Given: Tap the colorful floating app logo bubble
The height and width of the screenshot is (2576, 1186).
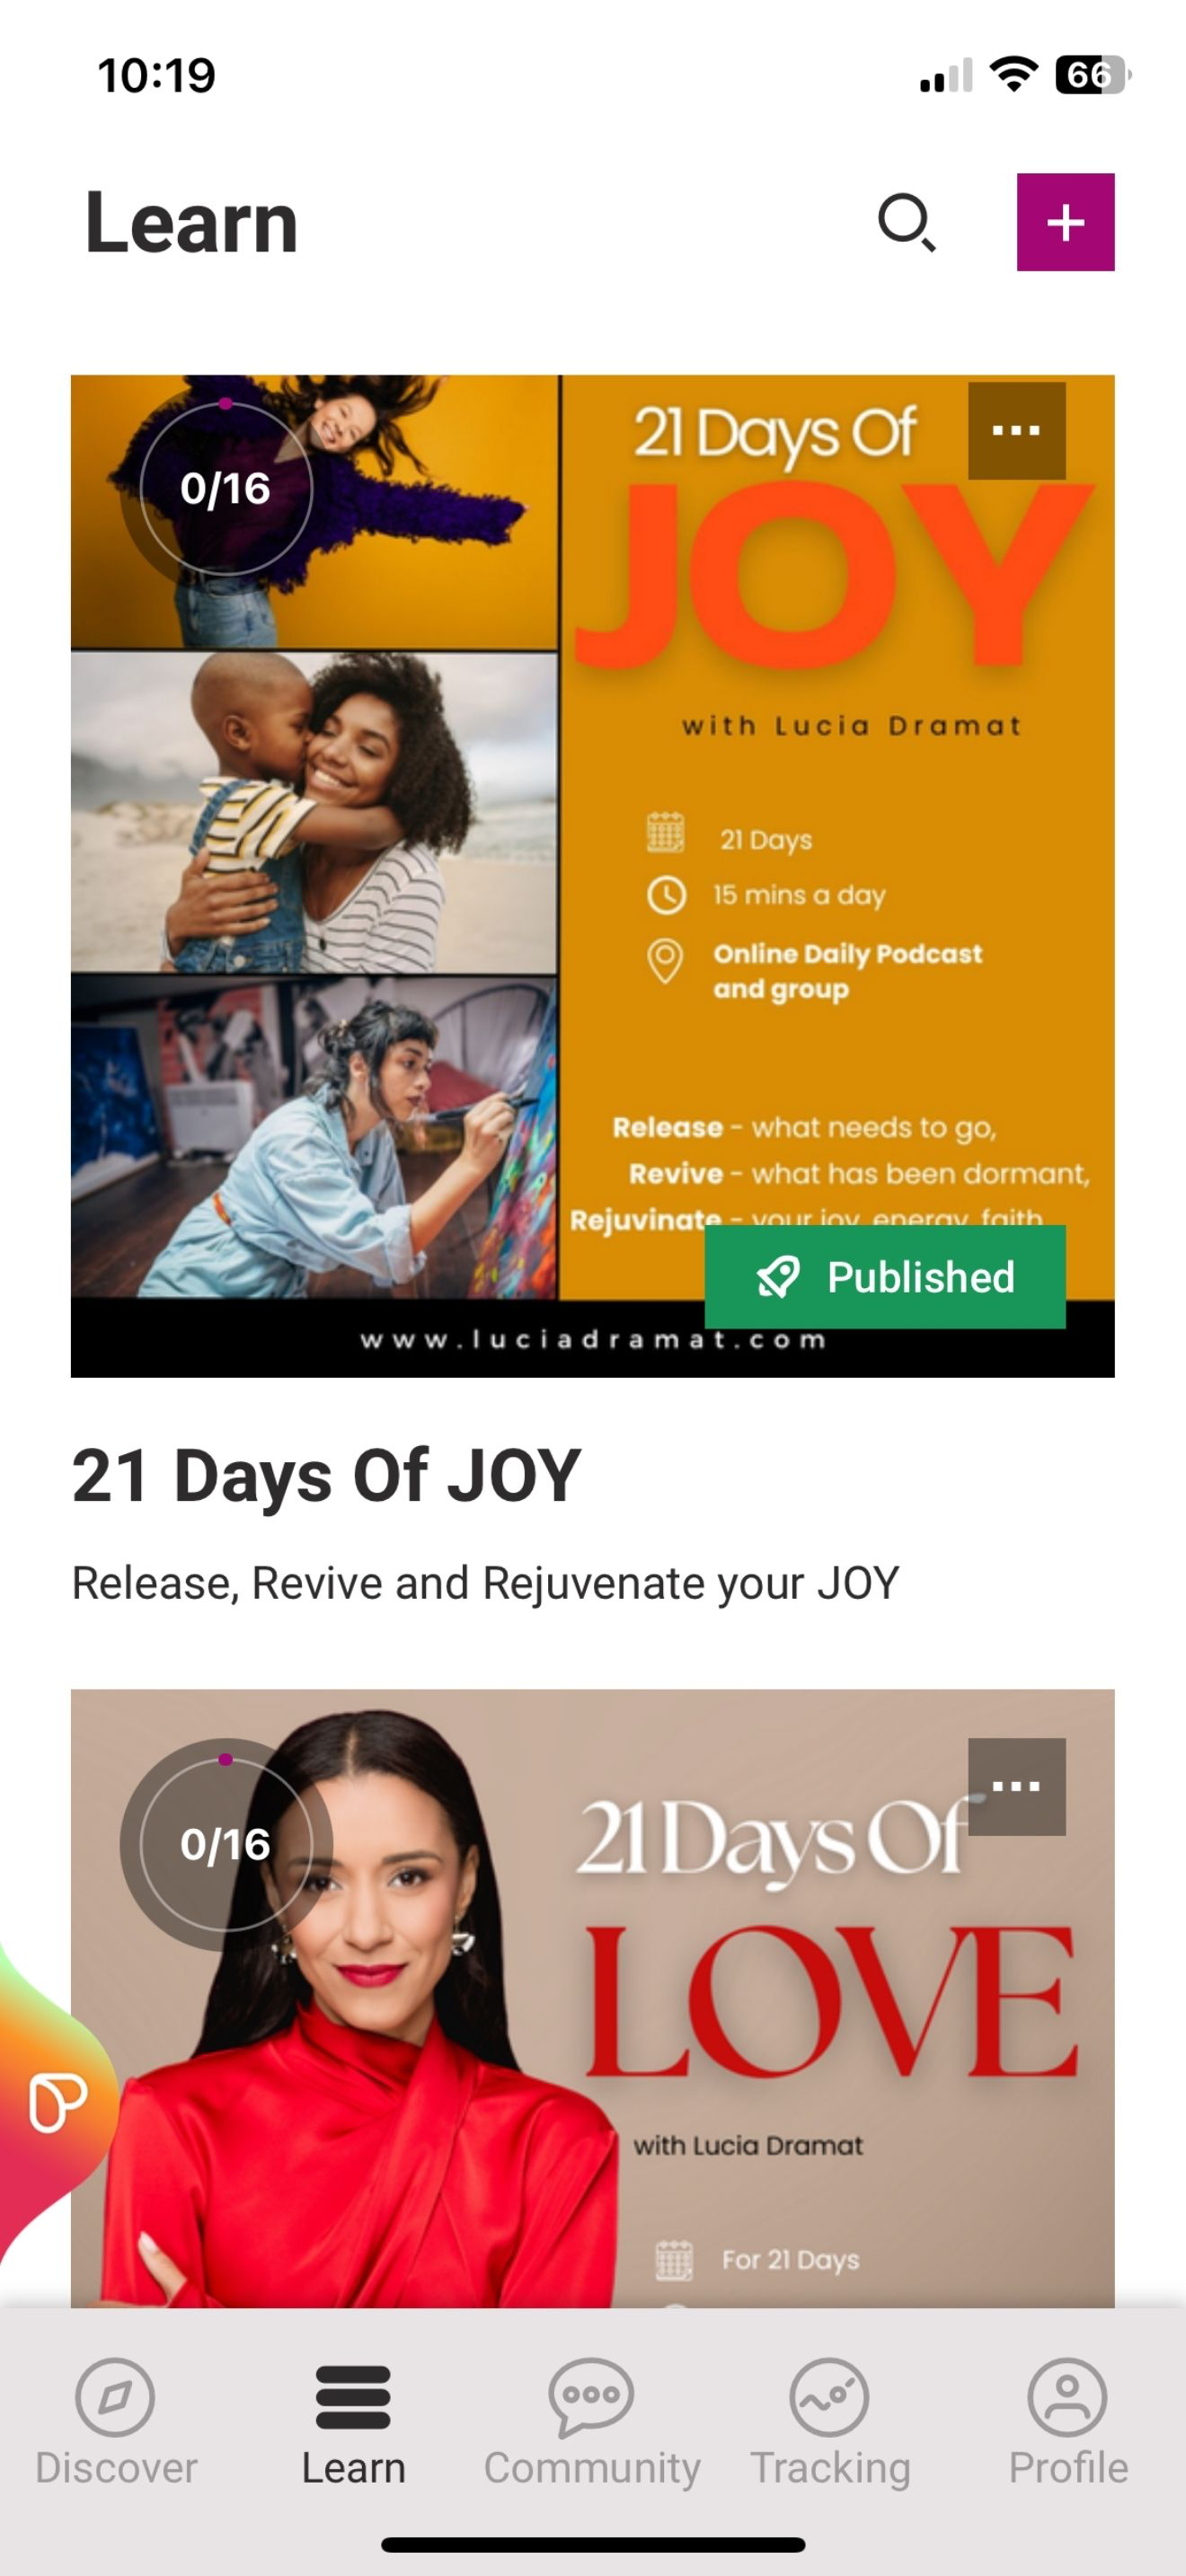Looking at the screenshot, I should coord(56,2100).
